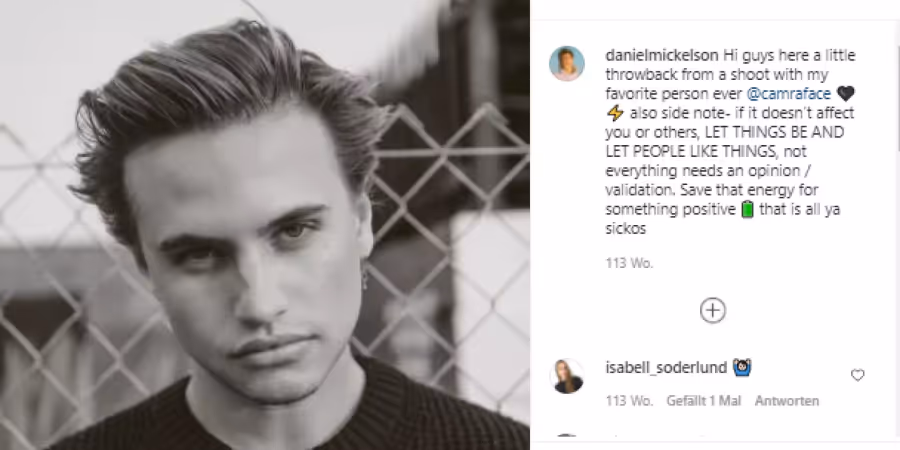
Task: Click the lightning bolt emoji in caption
Action: [x=615, y=113]
